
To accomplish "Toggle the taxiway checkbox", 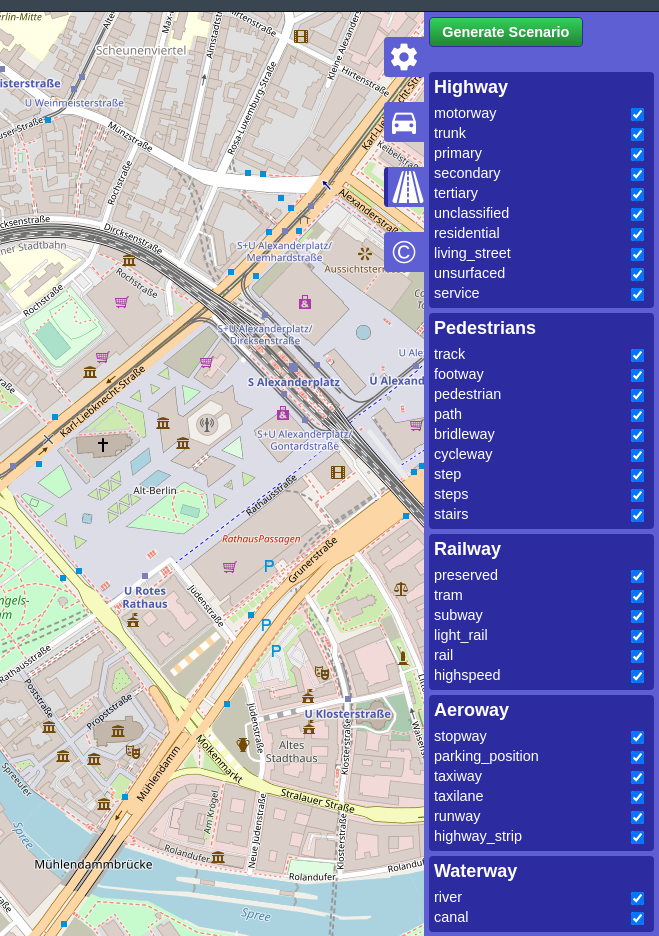I will 638,777.
